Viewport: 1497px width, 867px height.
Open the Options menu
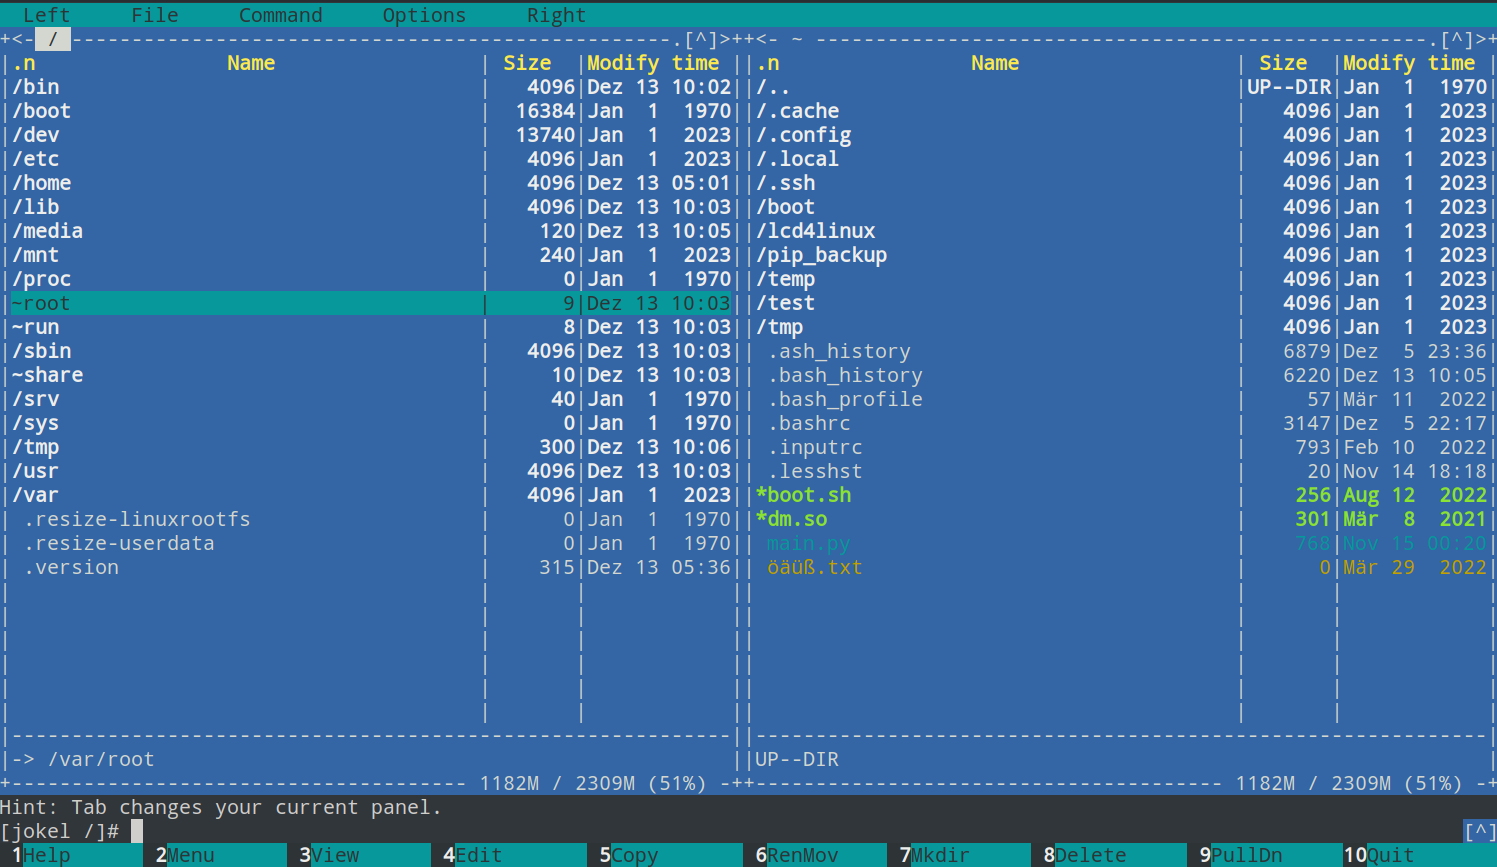pos(424,15)
